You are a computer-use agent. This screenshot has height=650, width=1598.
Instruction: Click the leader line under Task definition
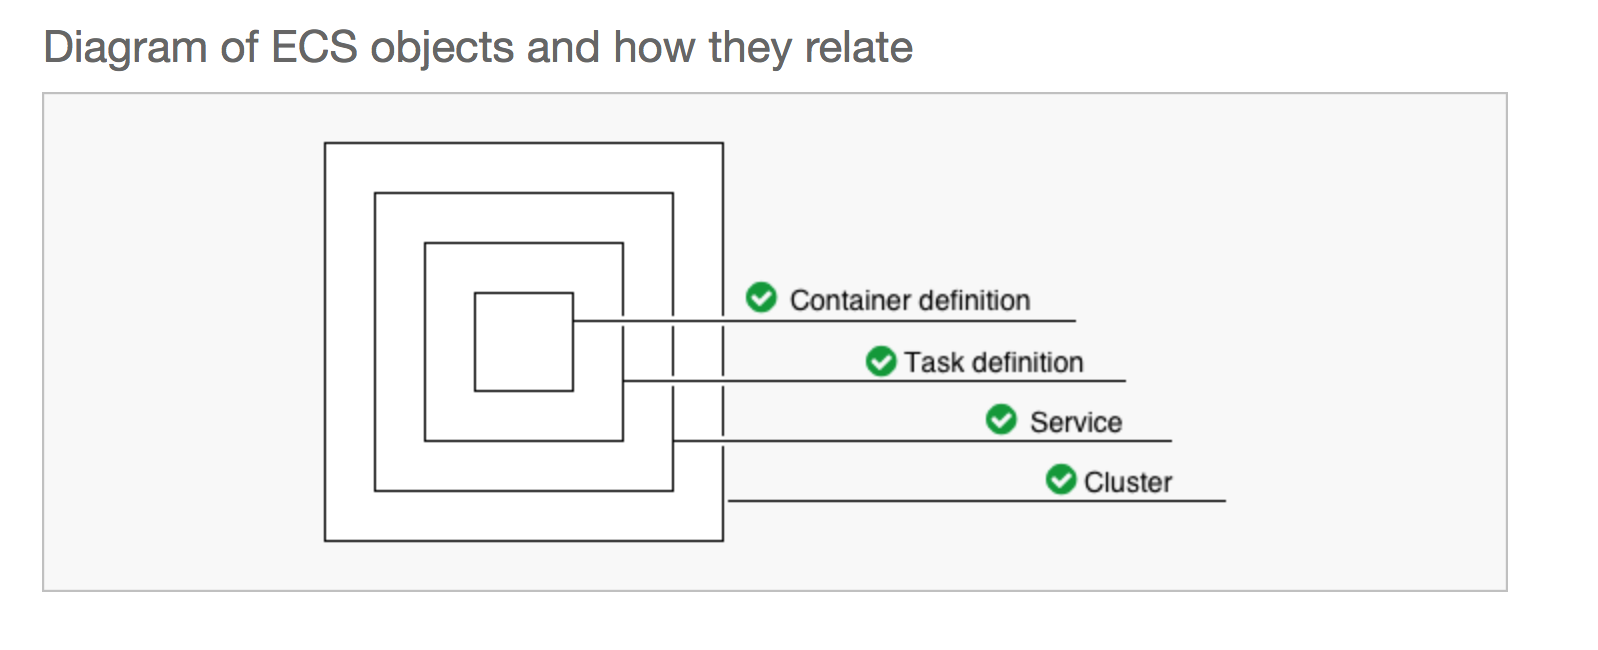tap(950, 381)
